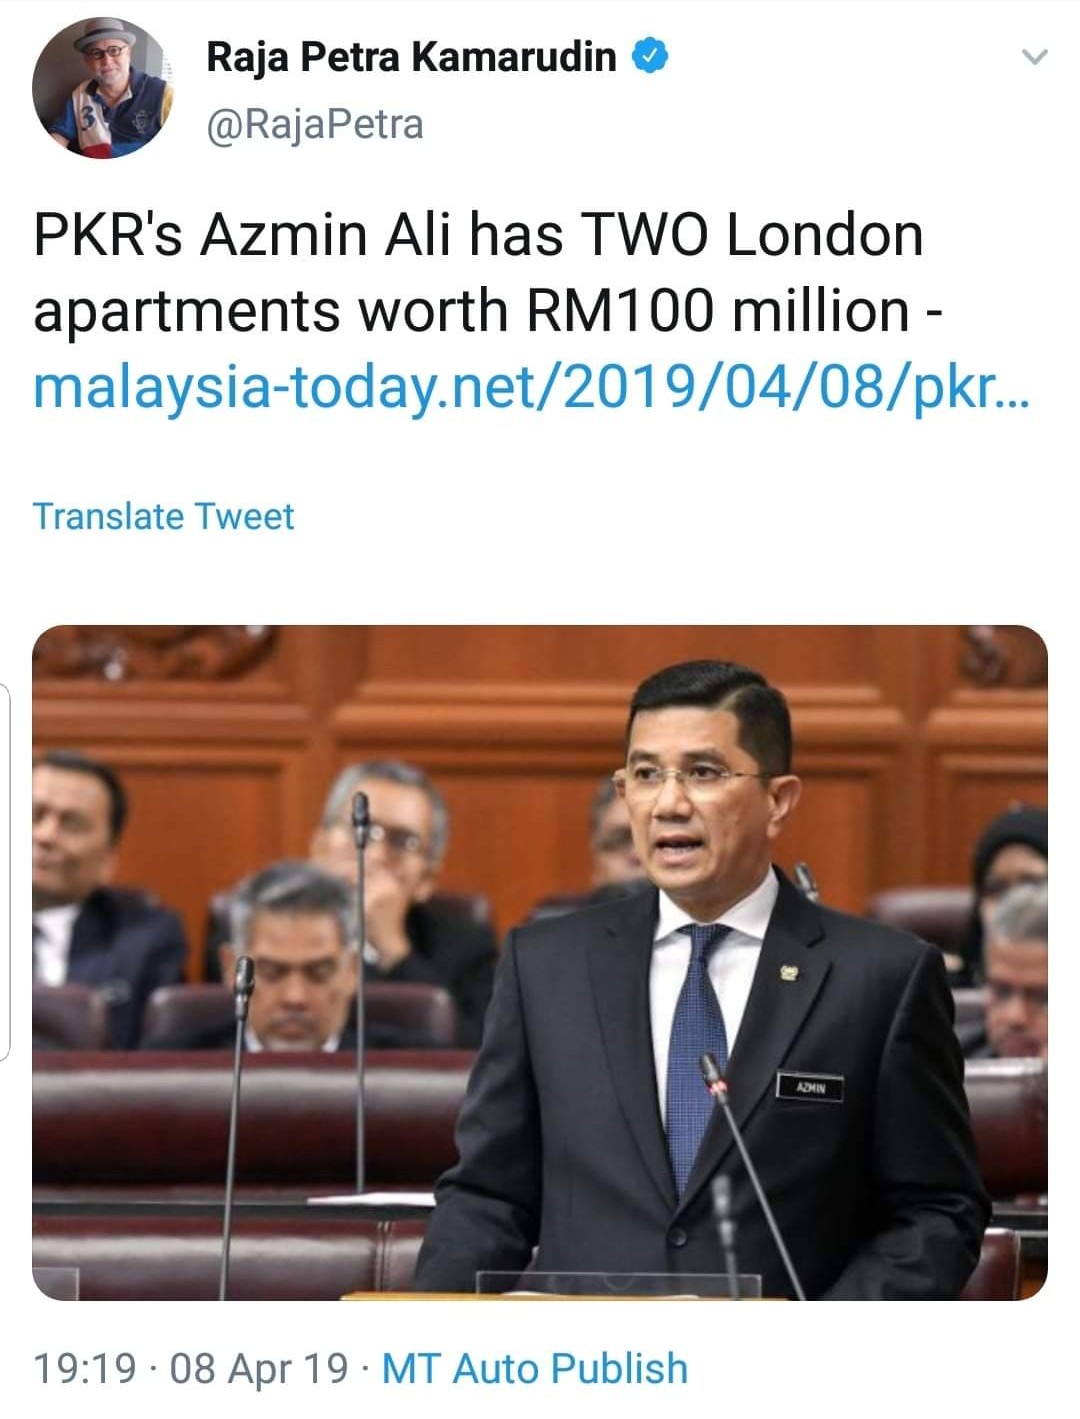Image resolution: width=1080 pixels, height=1419 pixels.
Task: Open the @RajaPetra handle
Action: click(315, 125)
